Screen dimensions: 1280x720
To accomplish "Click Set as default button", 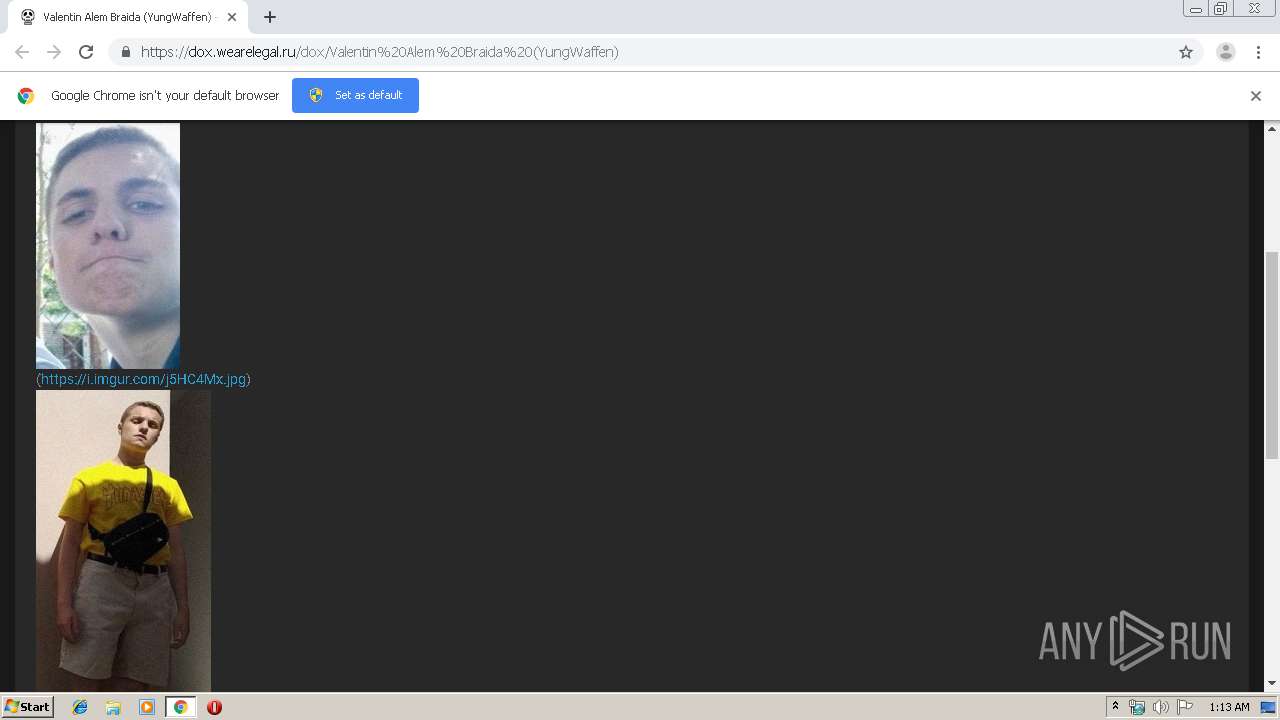I will click(x=355, y=95).
